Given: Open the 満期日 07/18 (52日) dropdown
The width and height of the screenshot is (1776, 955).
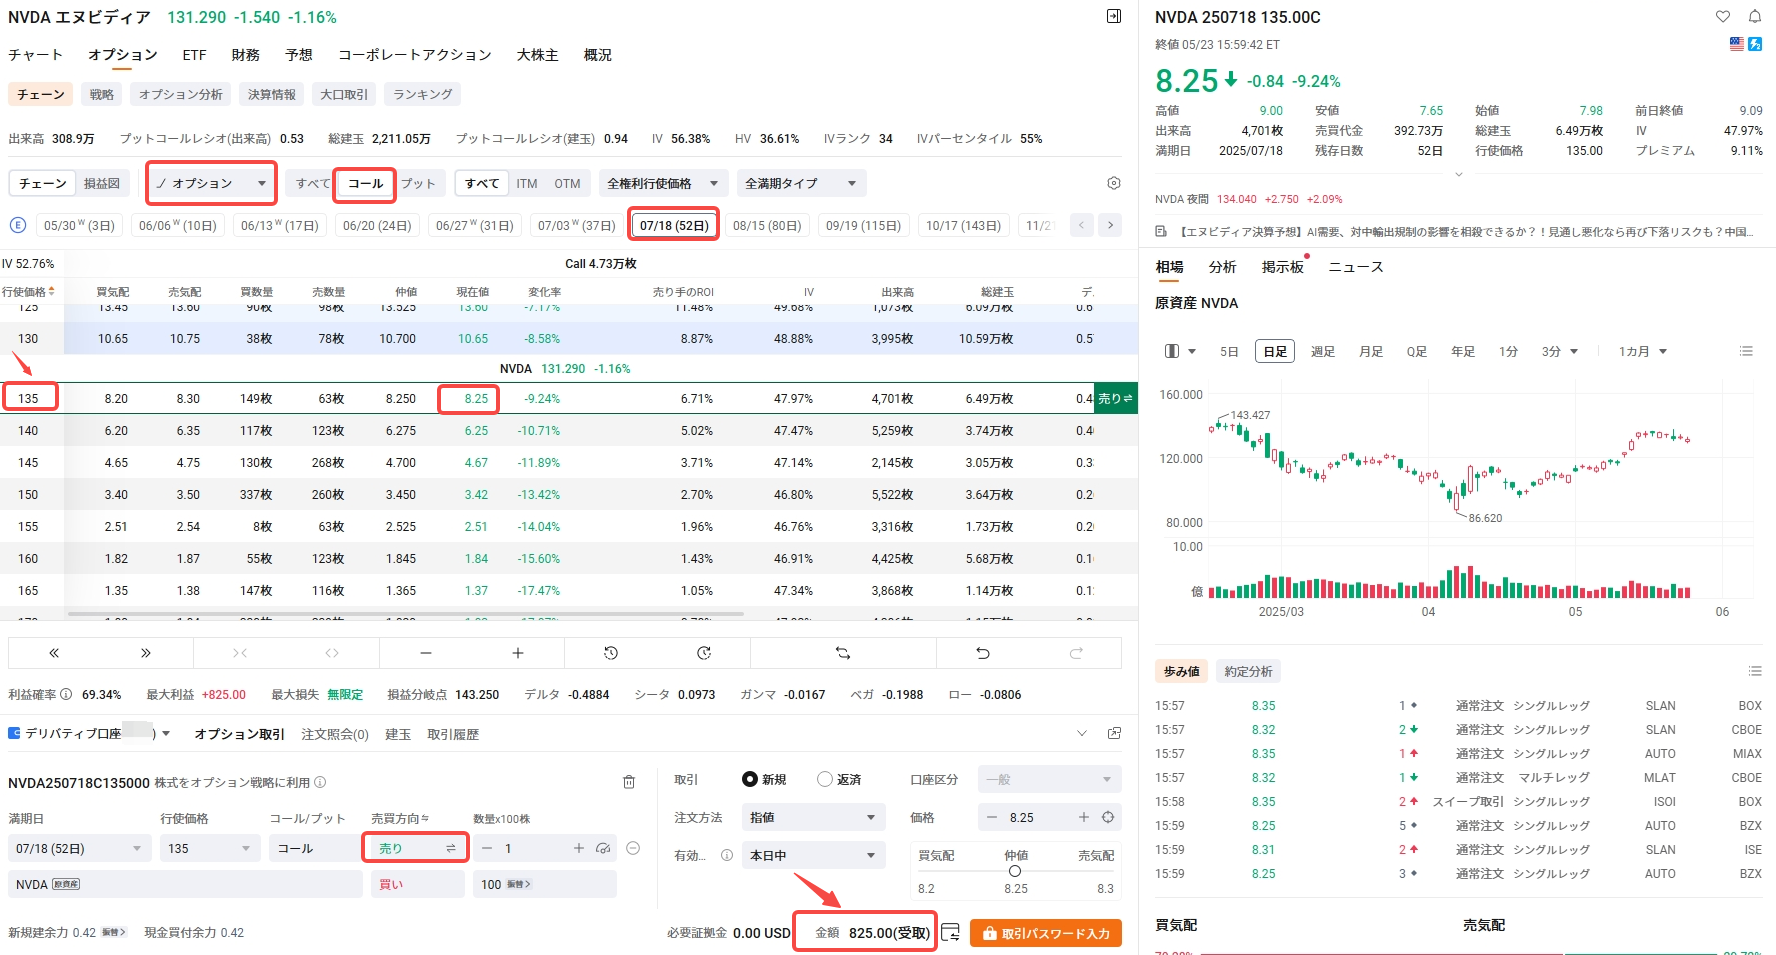Looking at the screenshot, I should click(79, 848).
